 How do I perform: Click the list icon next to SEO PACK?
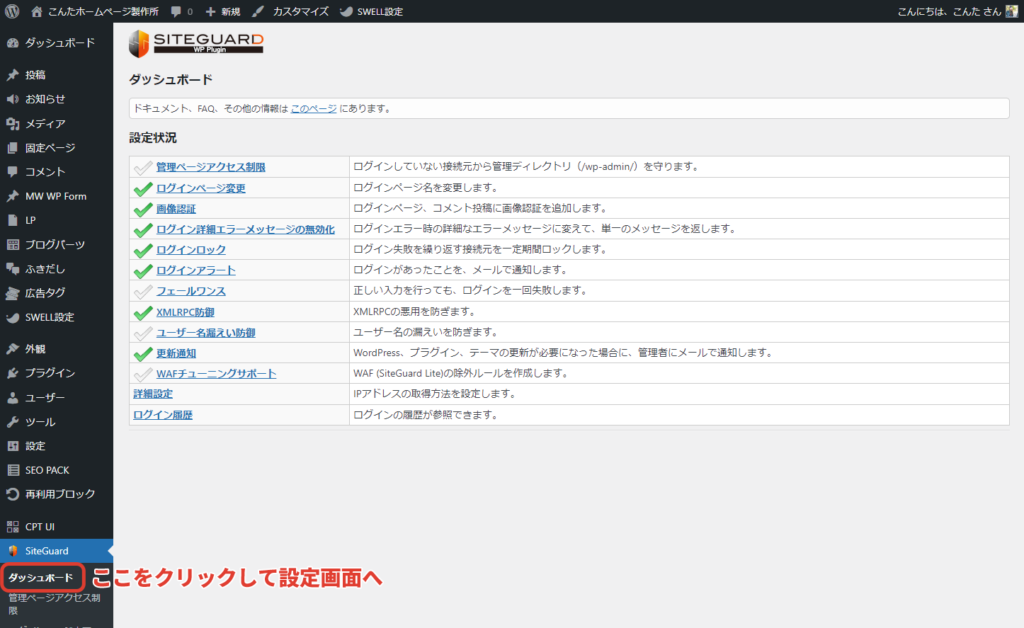point(12,470)
